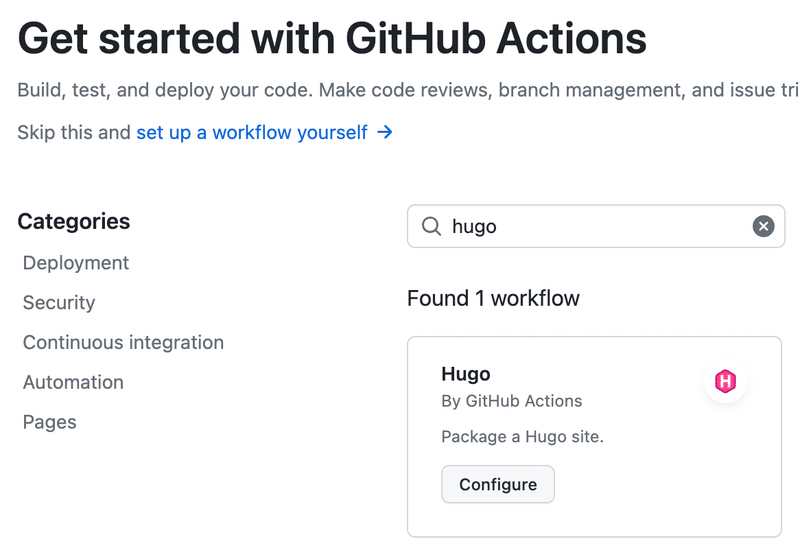Choose the Continuous integration category

[x=123, y=343]
